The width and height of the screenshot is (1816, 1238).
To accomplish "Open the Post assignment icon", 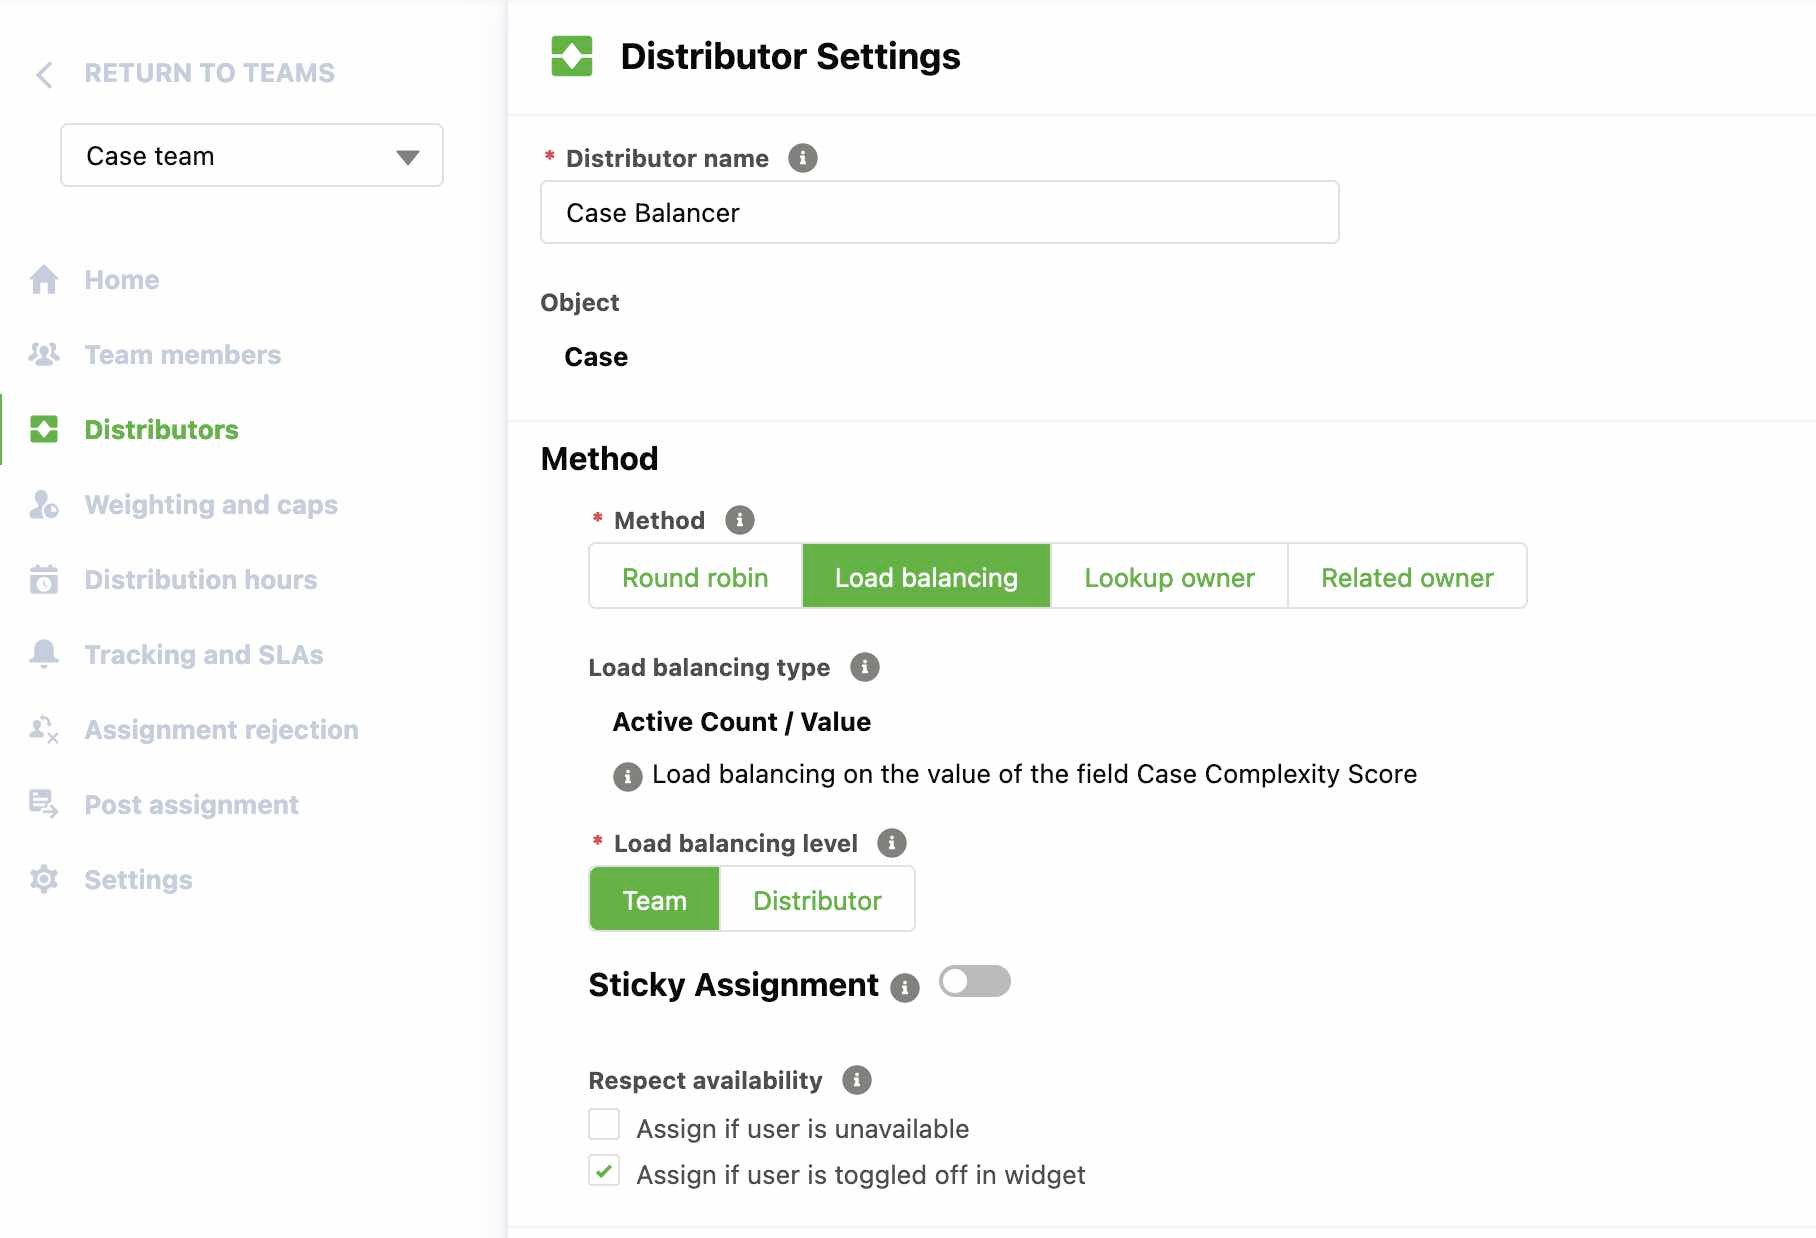I will pyautogui.click(x=45, y=804).
